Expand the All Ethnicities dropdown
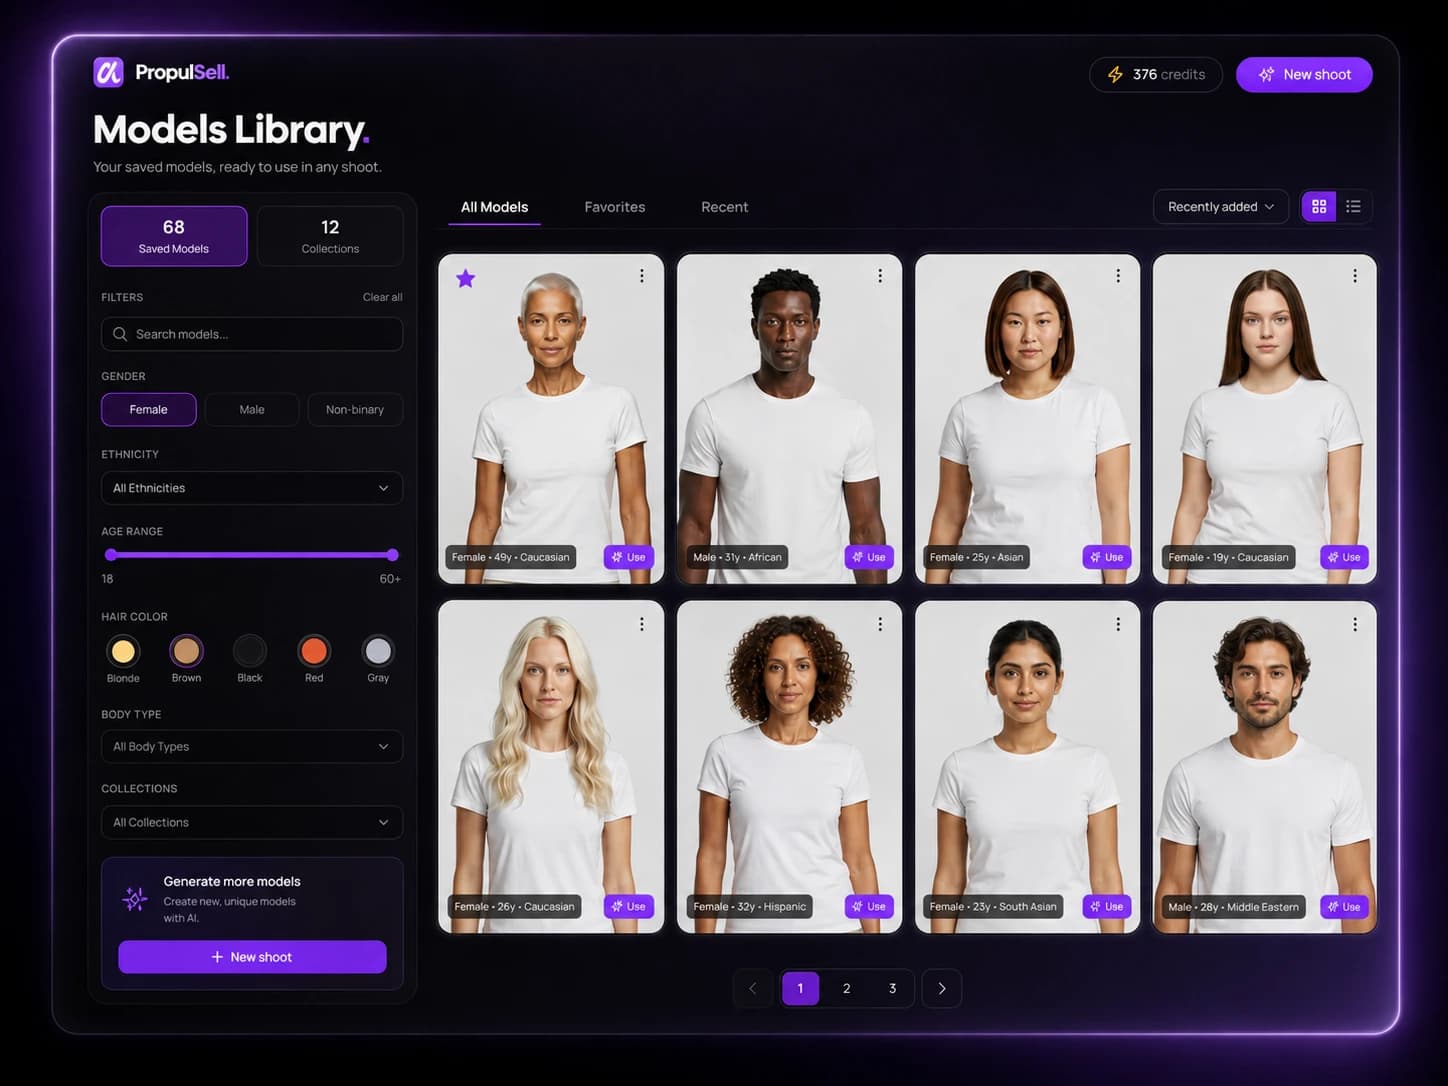This screenshot has height=1086, width=1448. click(x=252, y=488)
